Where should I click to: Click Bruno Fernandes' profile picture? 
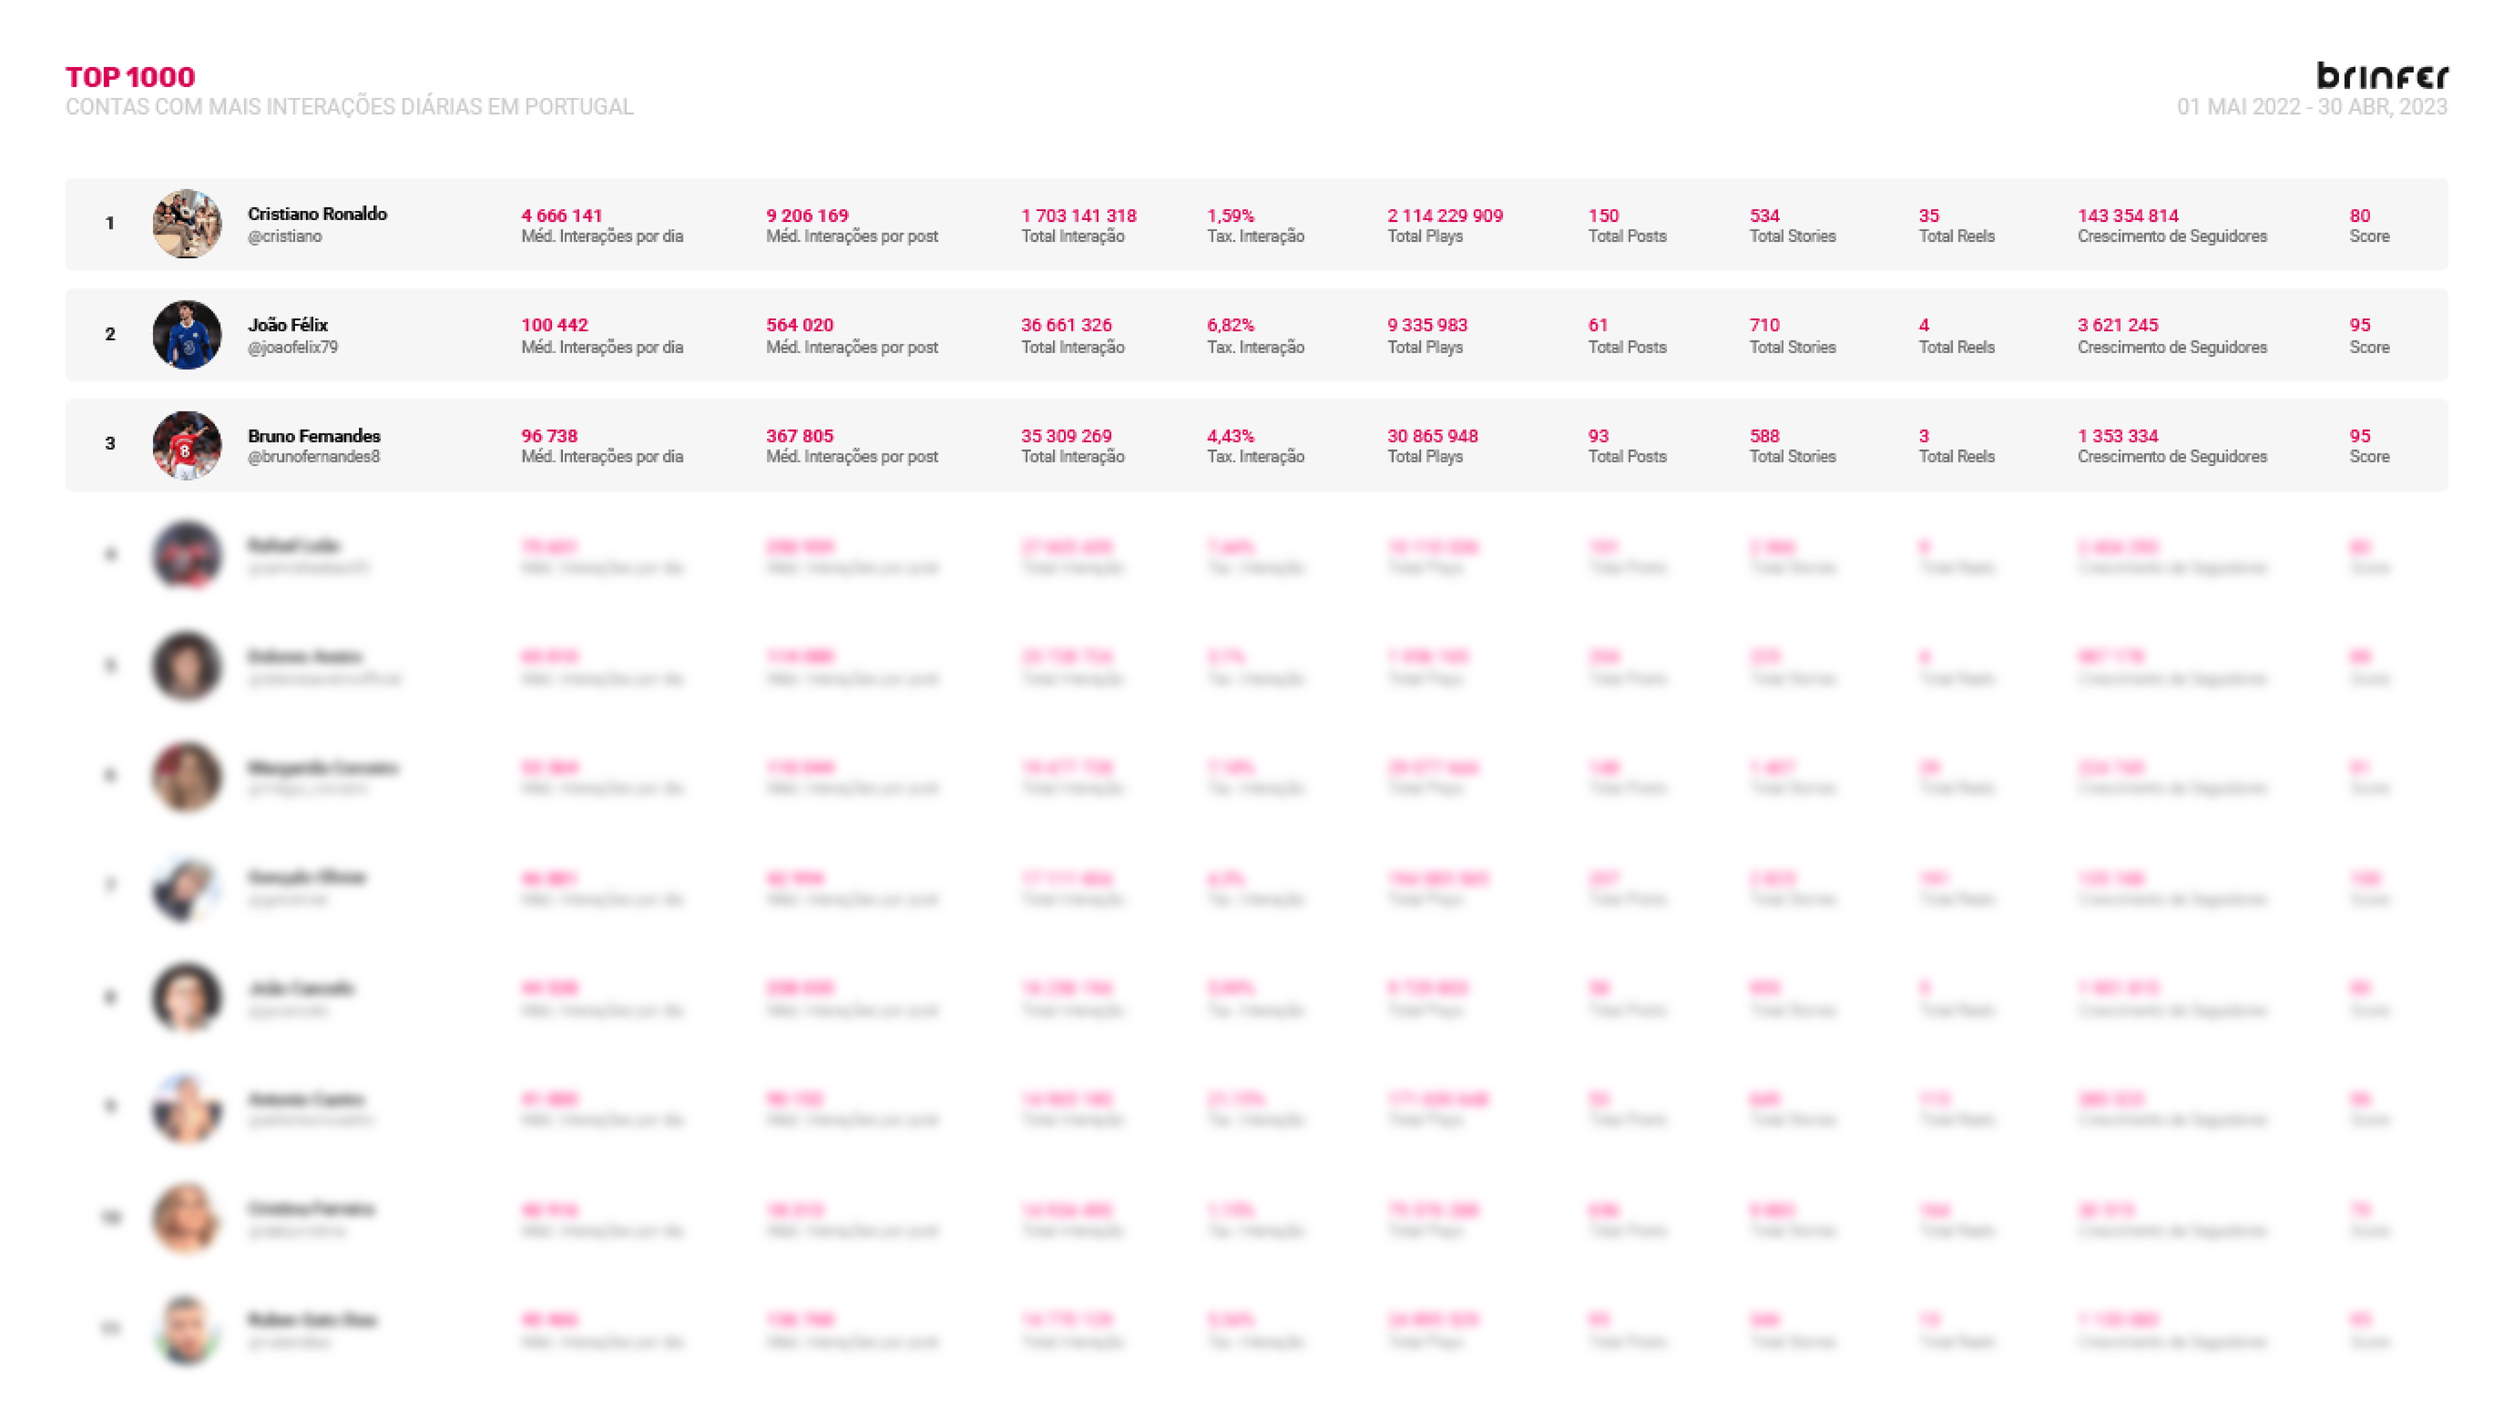(x=186, y=446)
